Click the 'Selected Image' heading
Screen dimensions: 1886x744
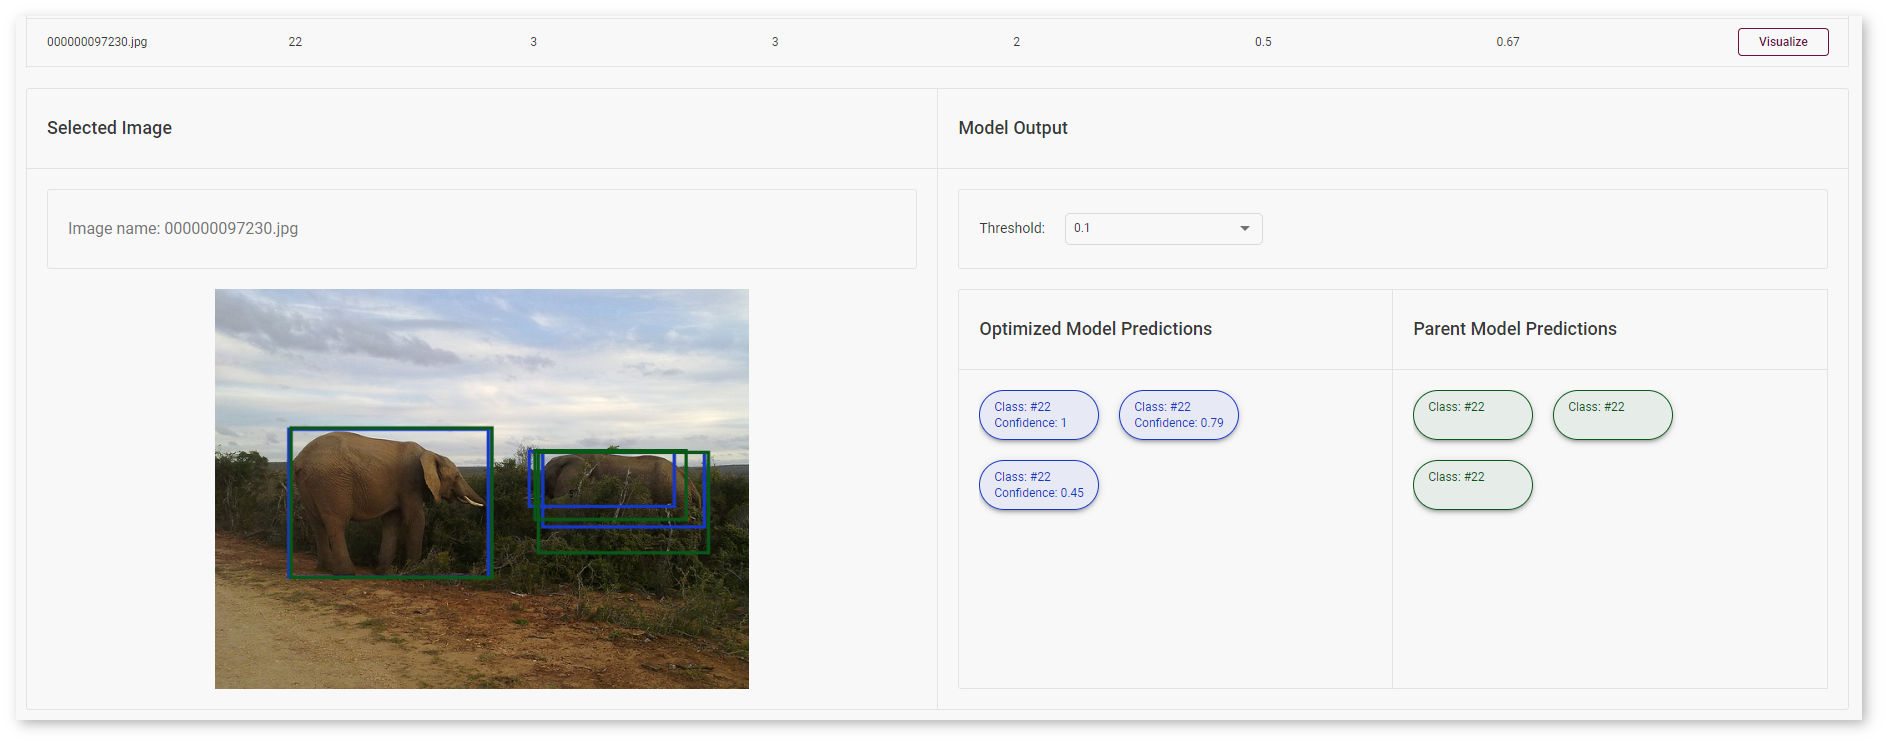coord(109,128)
